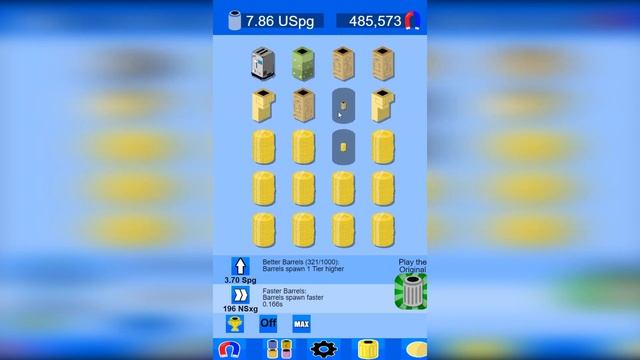Tap the L-shaped yellow block below the toaster
The height and width of the screenshot is (360, 640).
(x=263, y=105)
